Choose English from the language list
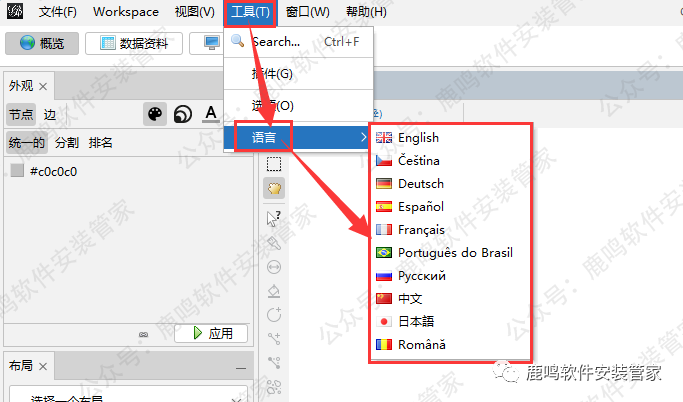Viewport: 683px width, 402px height. [x=418, y=138]
